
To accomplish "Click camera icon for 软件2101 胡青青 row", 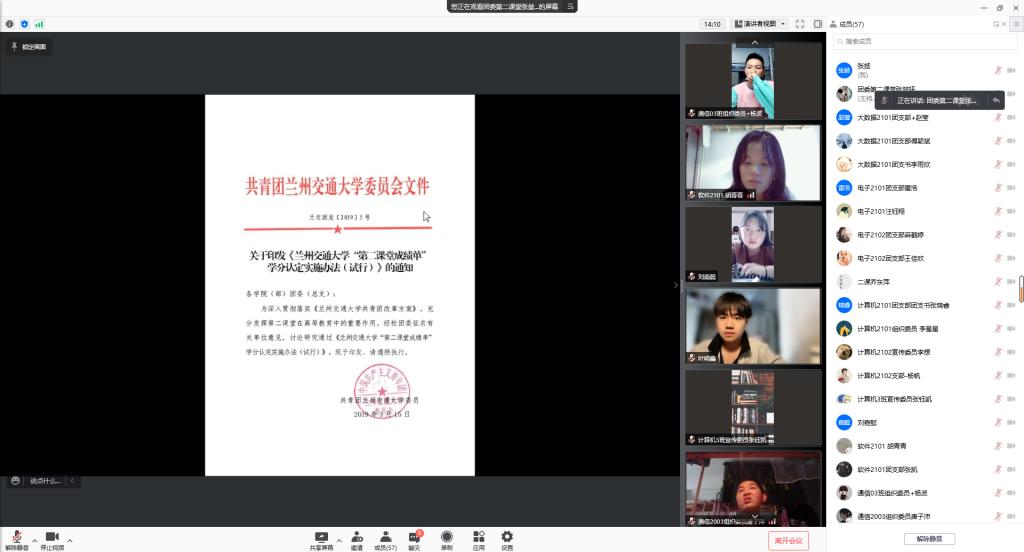I will click(x=1011, y=446).
